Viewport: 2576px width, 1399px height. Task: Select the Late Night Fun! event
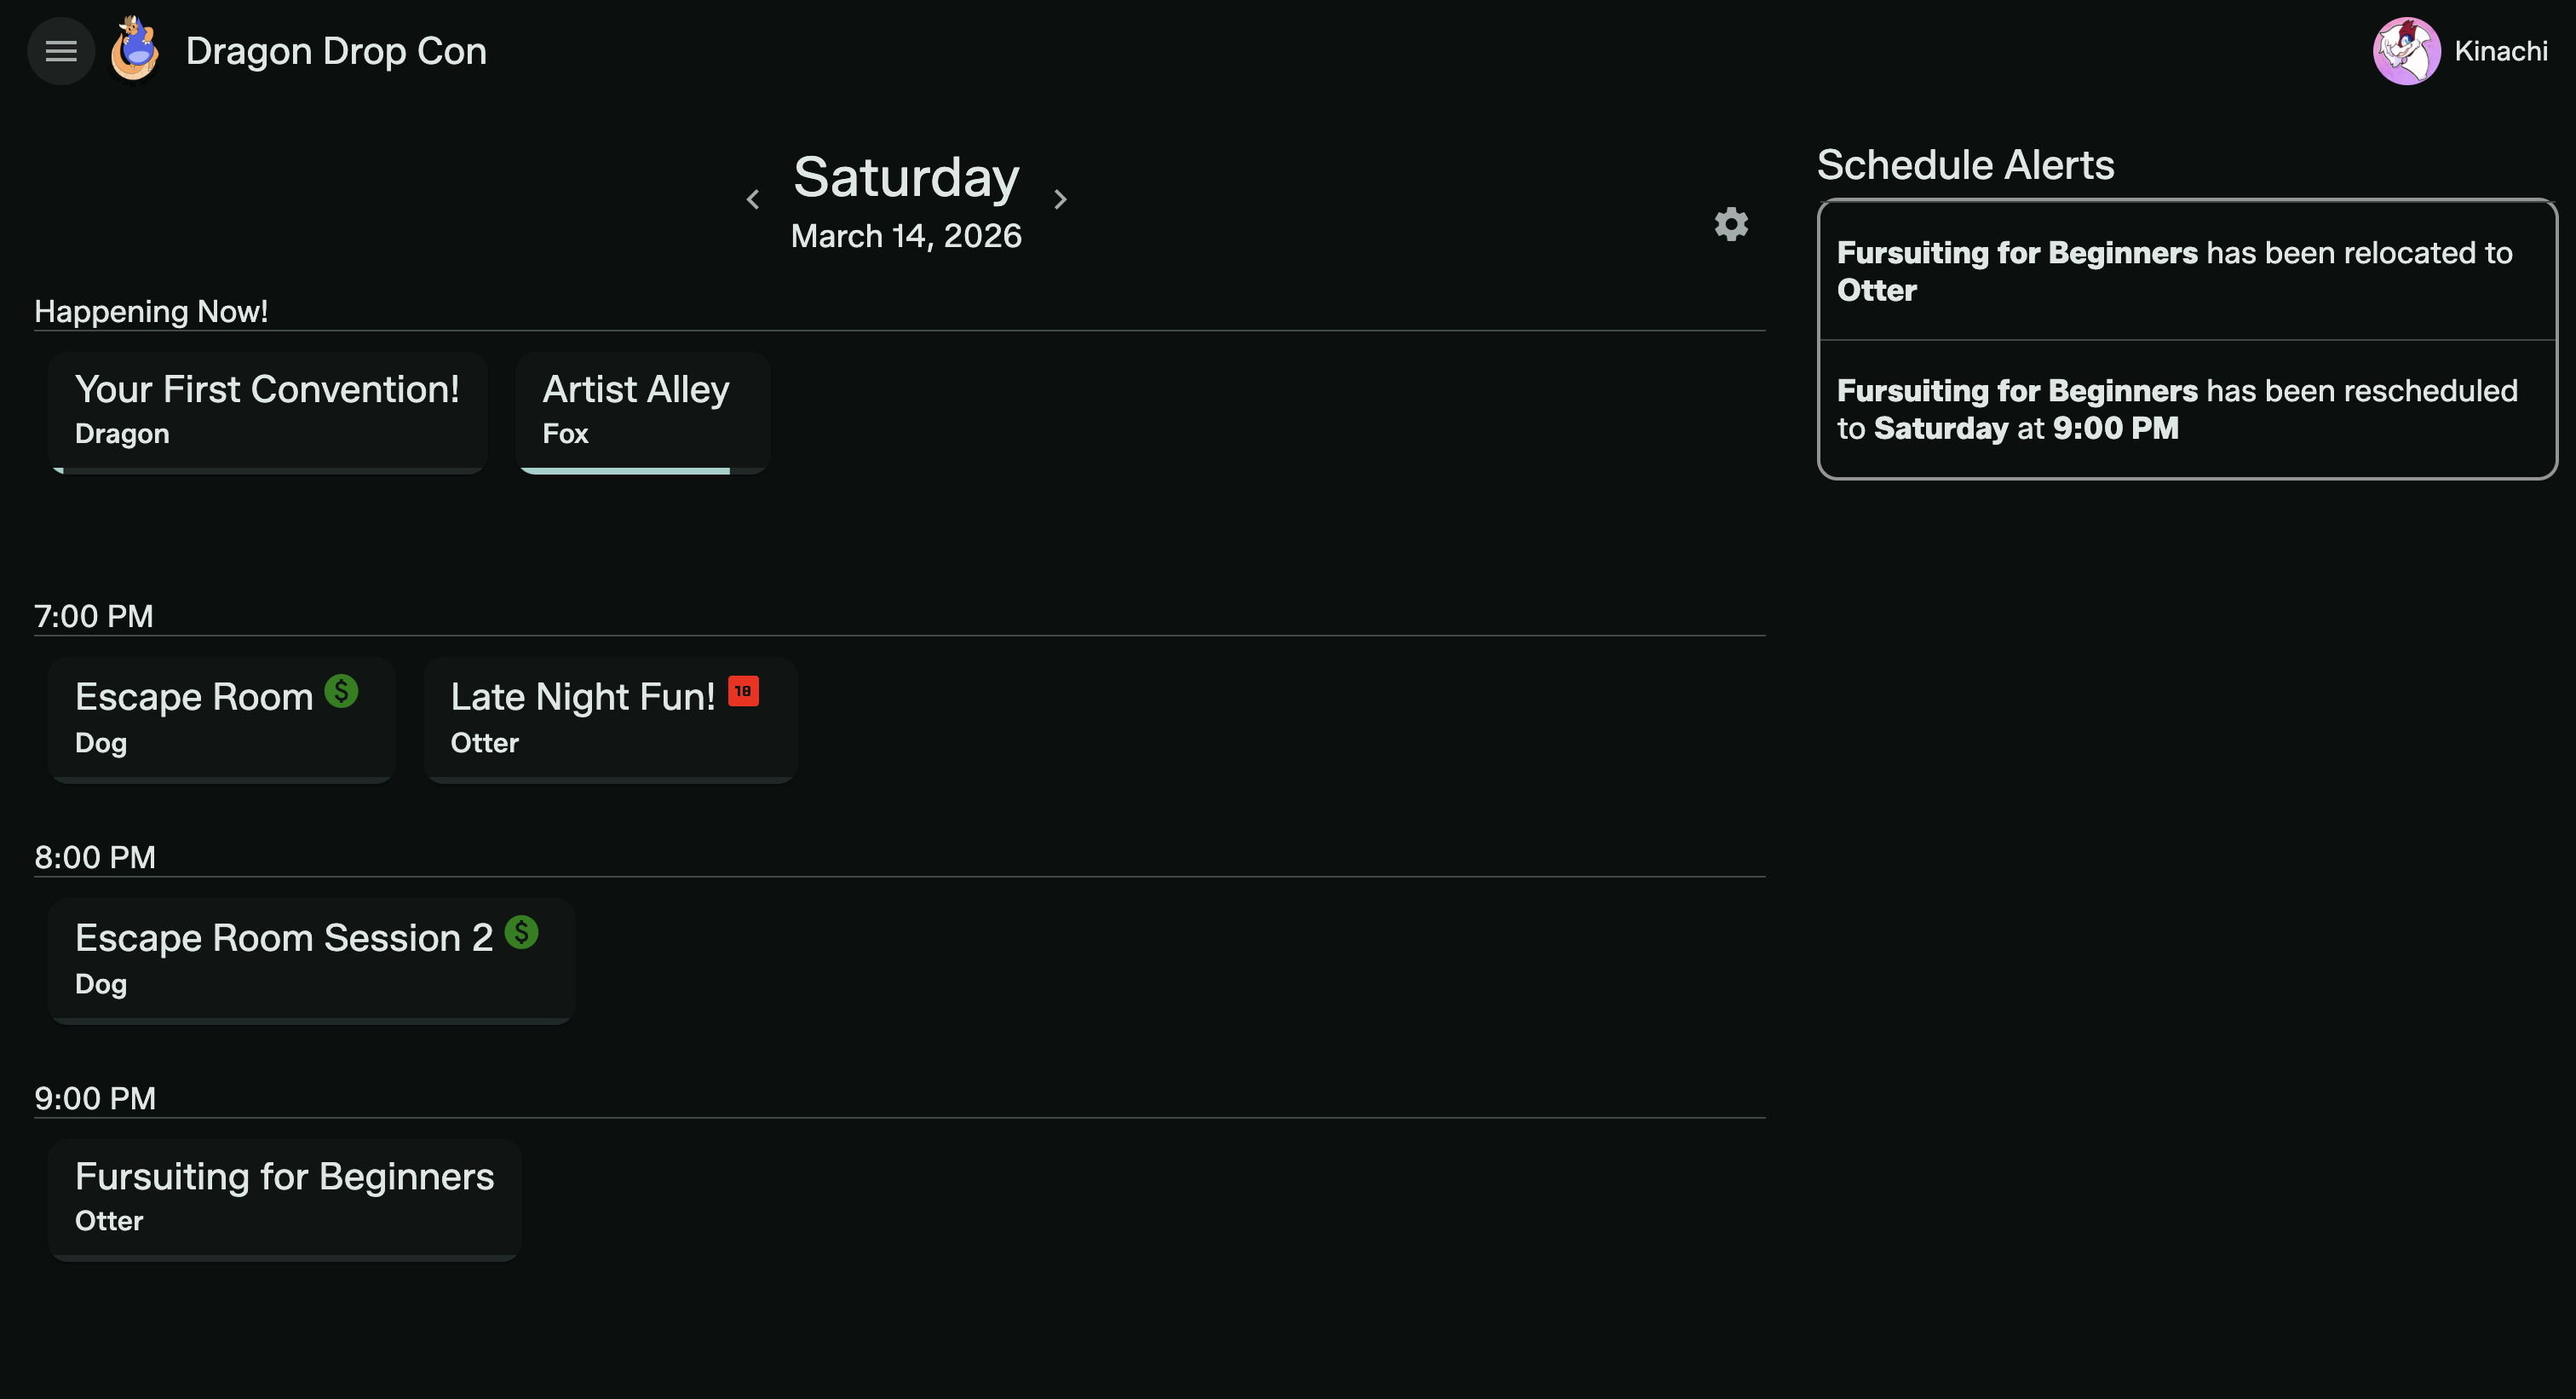click(609, 718)
